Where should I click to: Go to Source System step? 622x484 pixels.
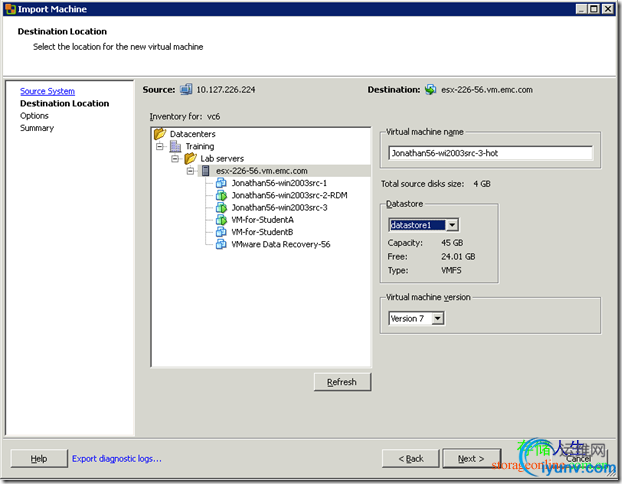pos(48,91)
